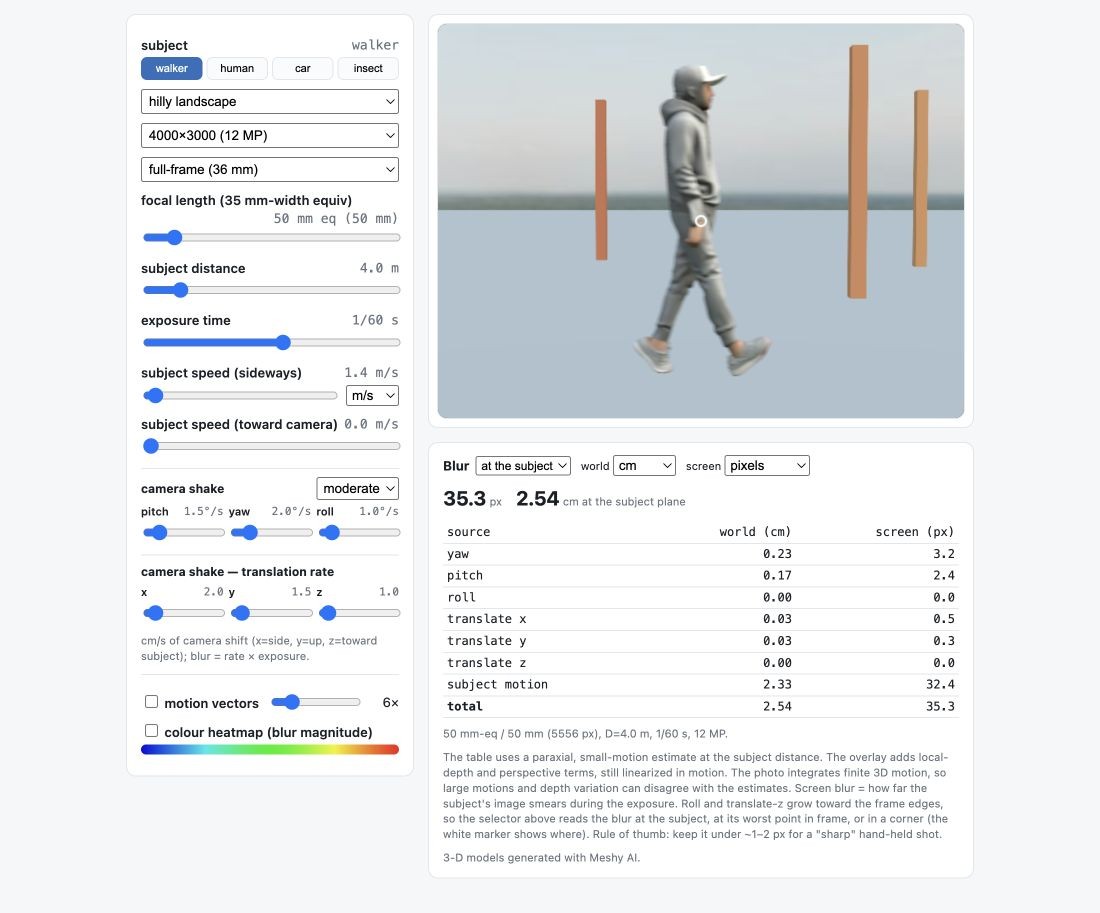
Task: Click the '50 mm eq (50 mm)' focal length value
Action: [x=336, y=218]
